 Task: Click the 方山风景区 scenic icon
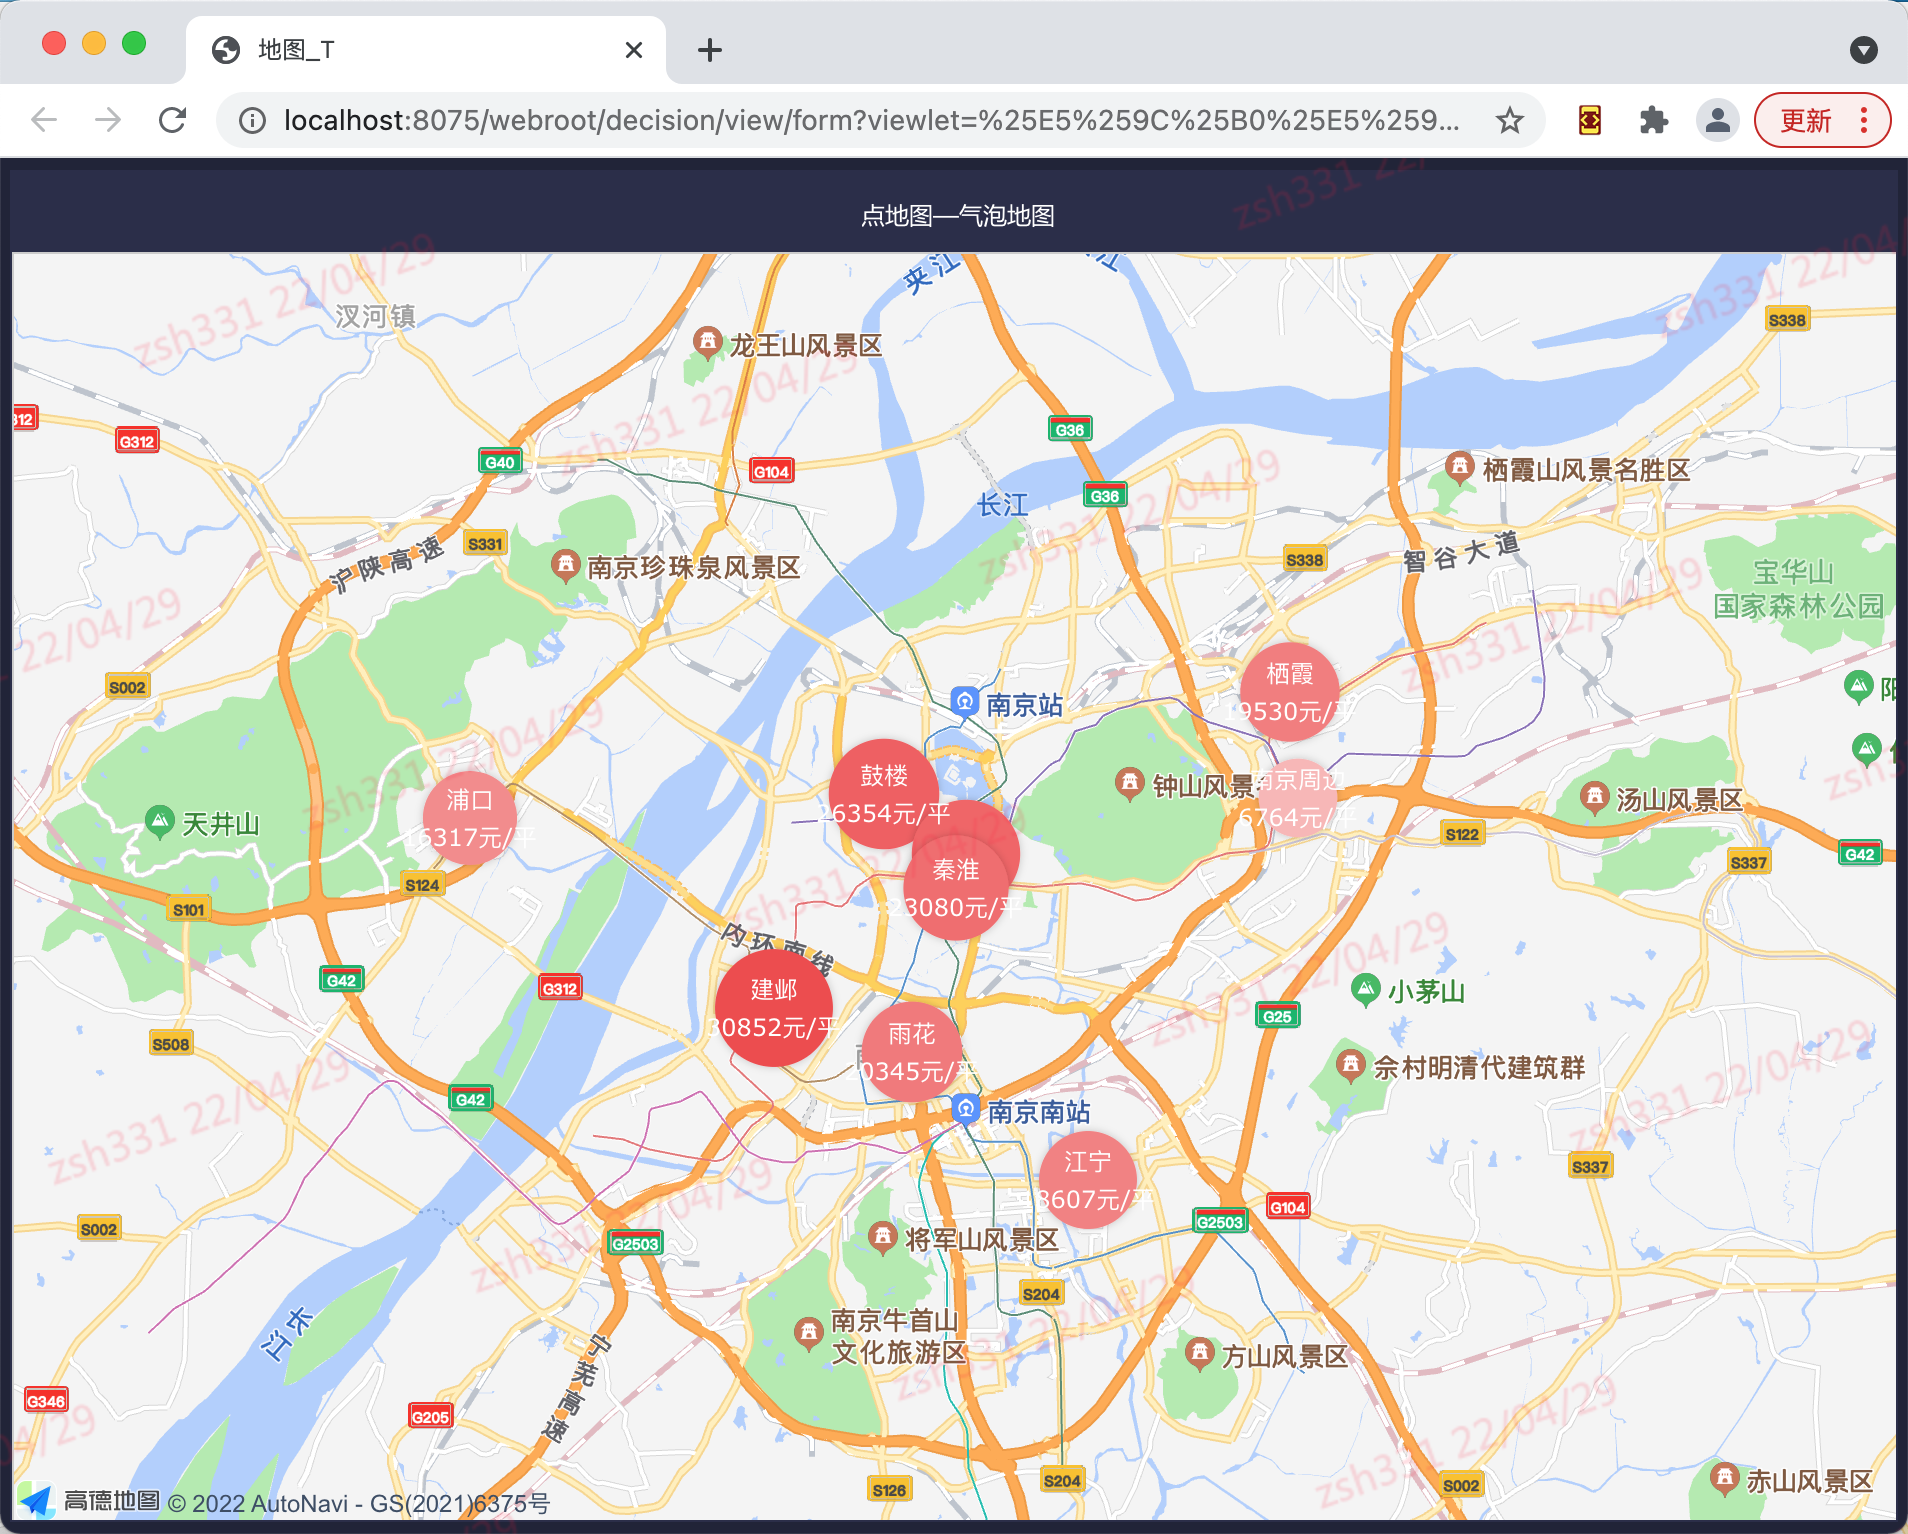pos(1199,1353)
